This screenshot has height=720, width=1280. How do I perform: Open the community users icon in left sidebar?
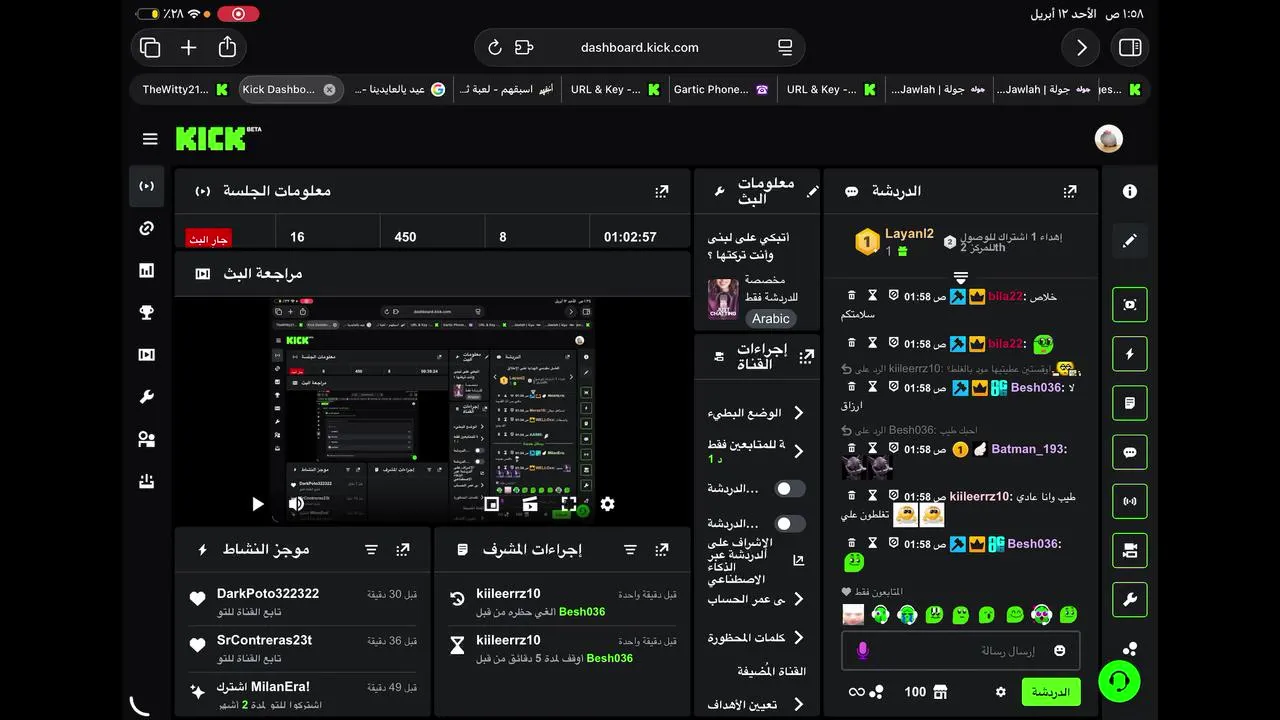[x=147, y=439]
